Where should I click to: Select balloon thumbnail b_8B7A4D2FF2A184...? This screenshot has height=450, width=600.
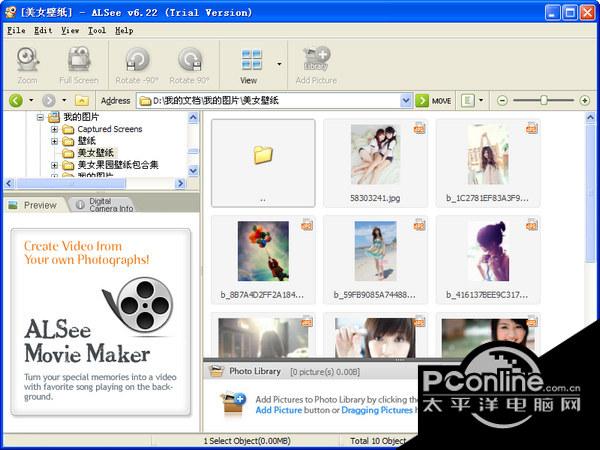click(263, 260)
